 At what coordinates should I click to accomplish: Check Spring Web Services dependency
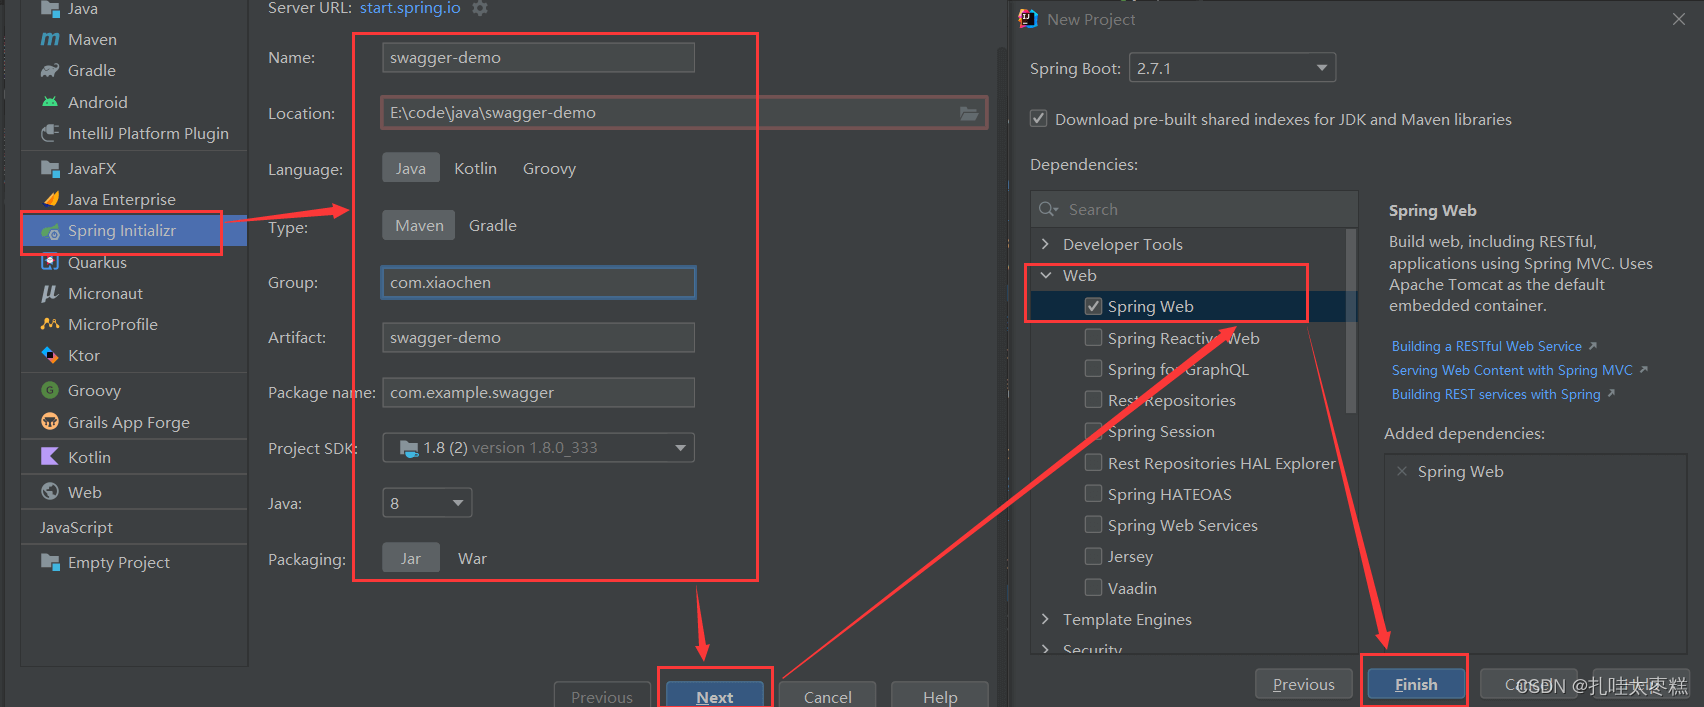click(1094, 525)
